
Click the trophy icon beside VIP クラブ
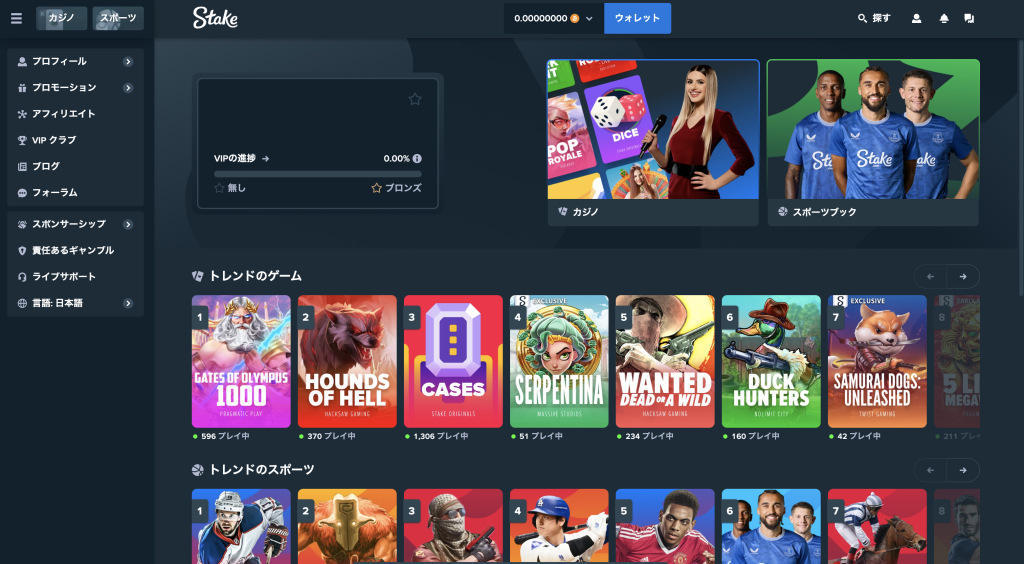pyautogui.click(x=22, y=140)
